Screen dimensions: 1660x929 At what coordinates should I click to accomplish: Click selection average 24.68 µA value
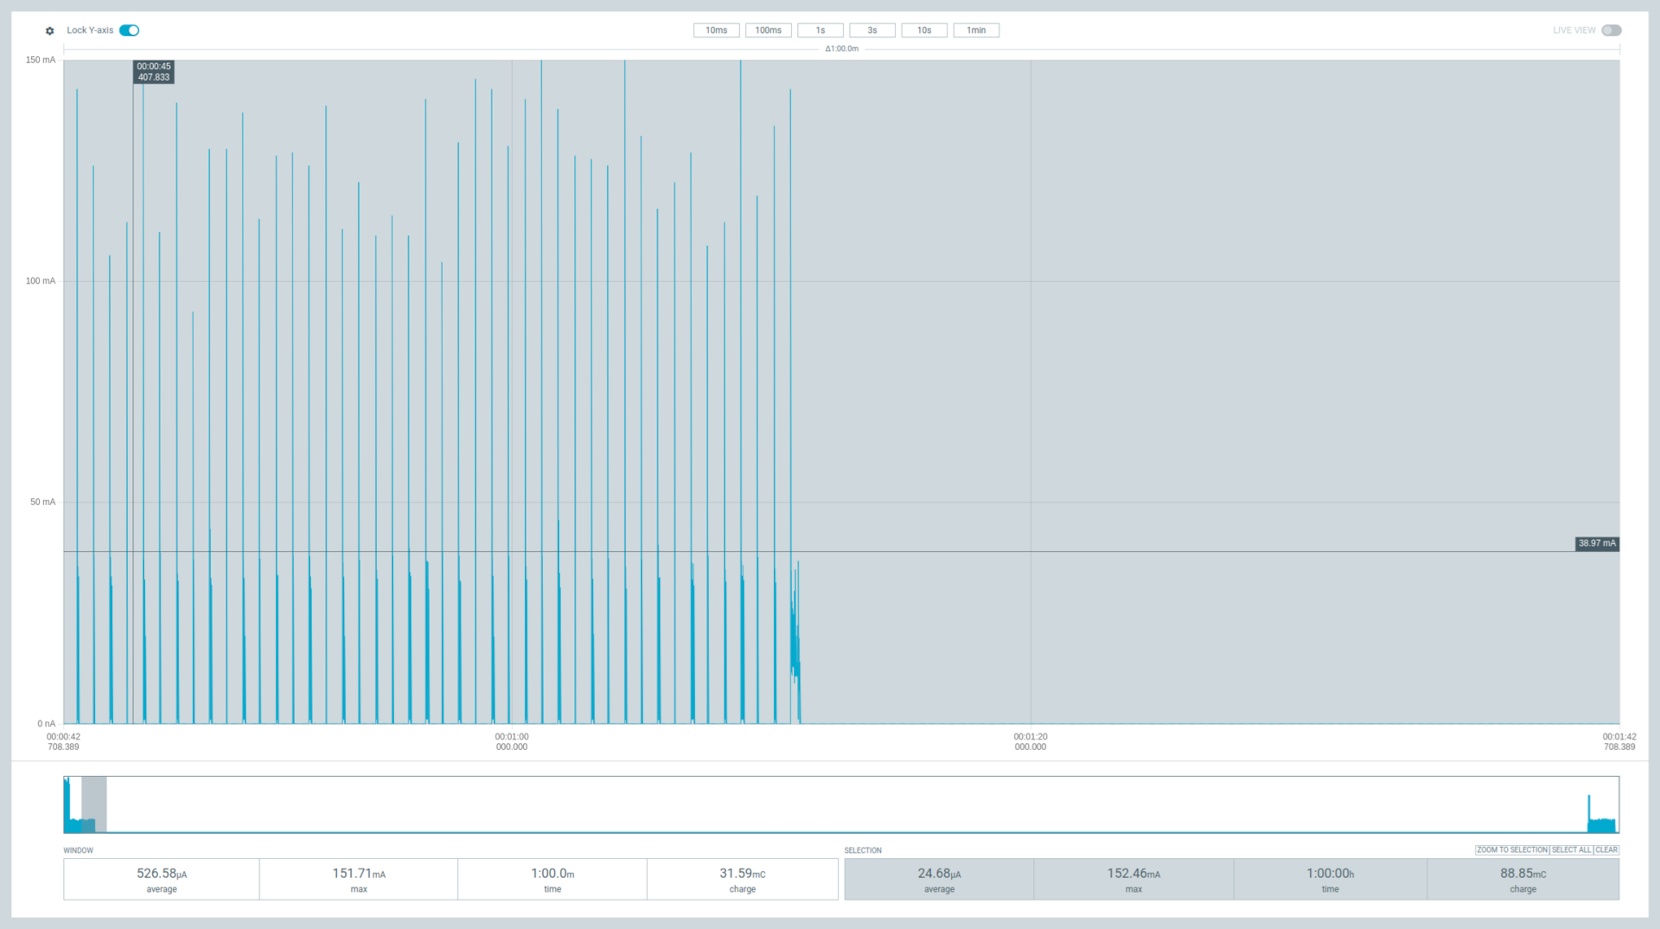tap(939, 874)
